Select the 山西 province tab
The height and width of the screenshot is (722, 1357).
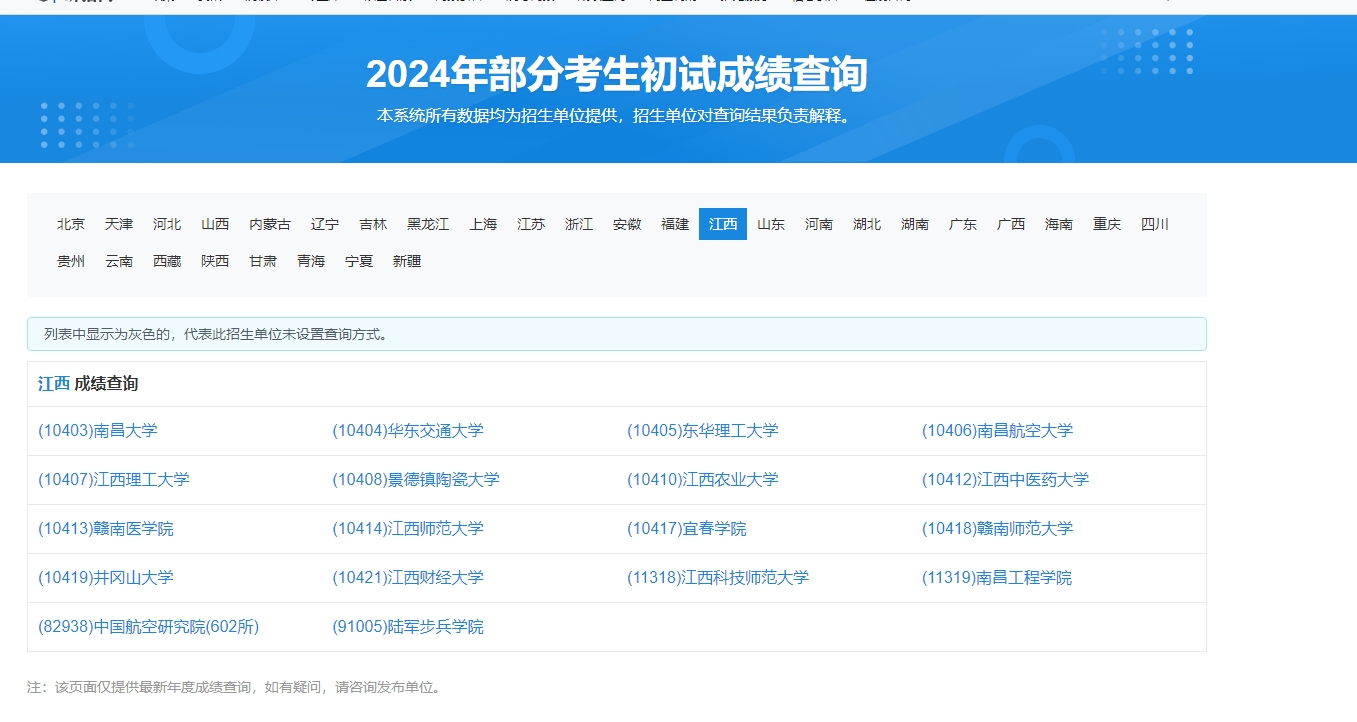click(215, 224)
